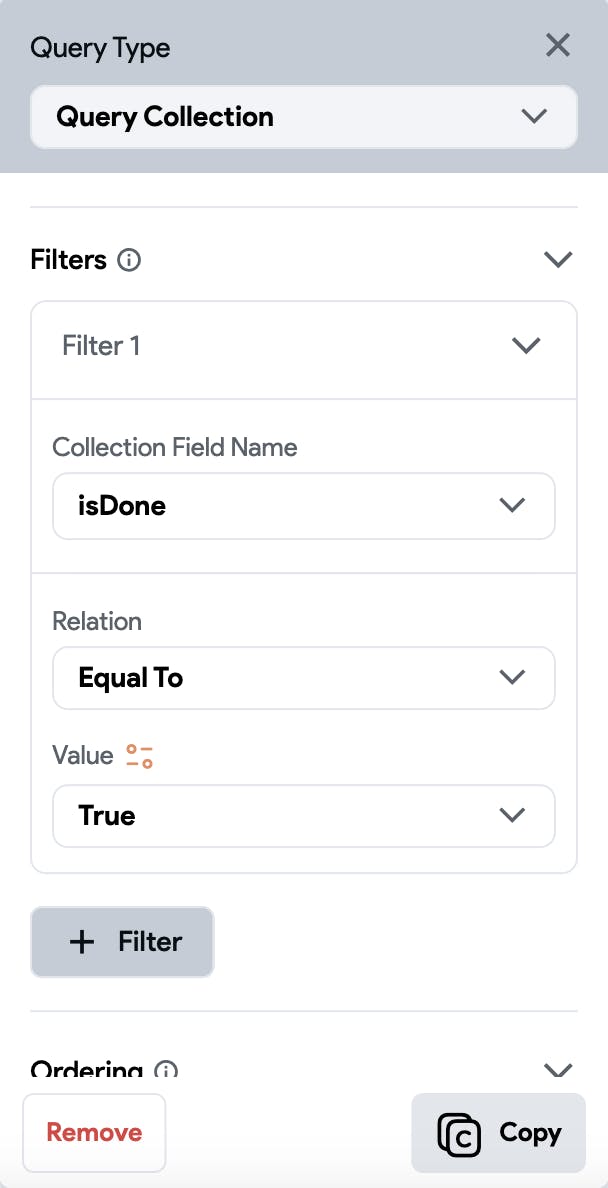Click the Filter 1 header label

(101, 346)
